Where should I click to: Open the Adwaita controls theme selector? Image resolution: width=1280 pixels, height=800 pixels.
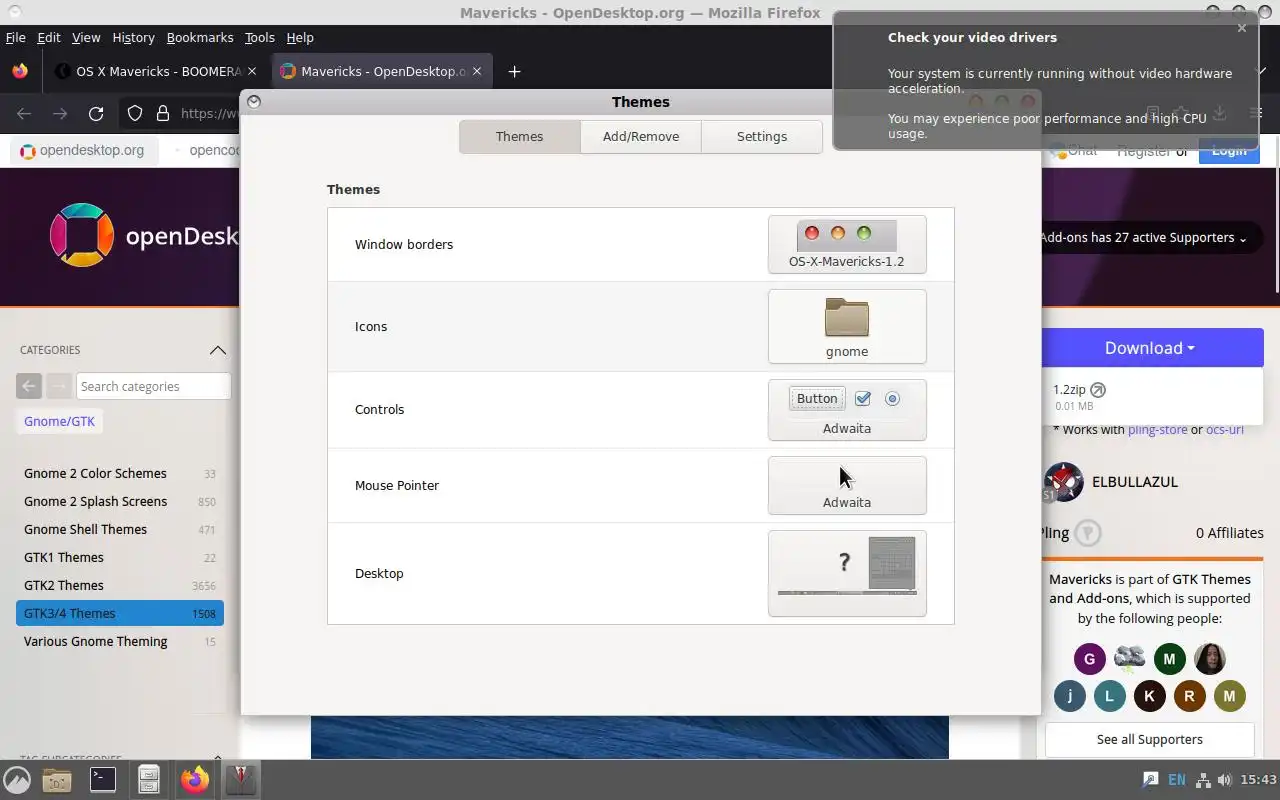click(x=847, y=410)
